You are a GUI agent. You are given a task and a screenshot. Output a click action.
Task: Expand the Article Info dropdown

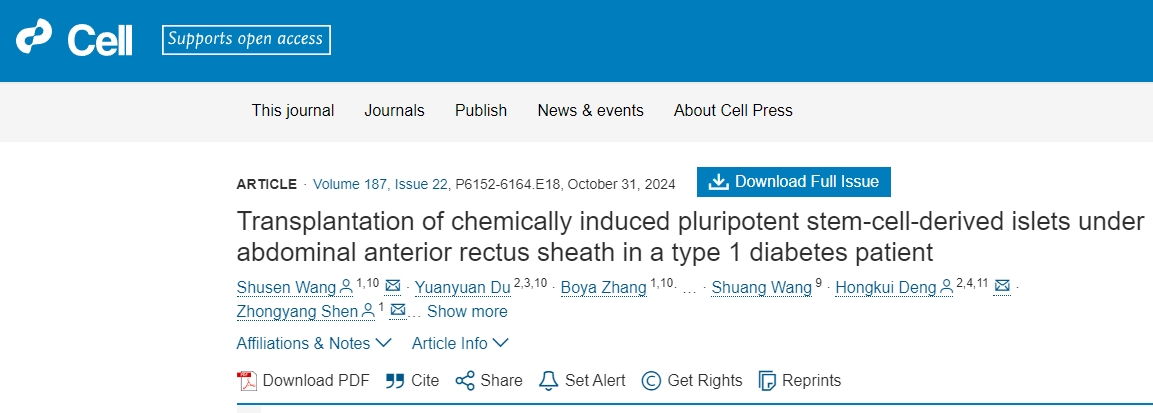(x=460, y=343)
